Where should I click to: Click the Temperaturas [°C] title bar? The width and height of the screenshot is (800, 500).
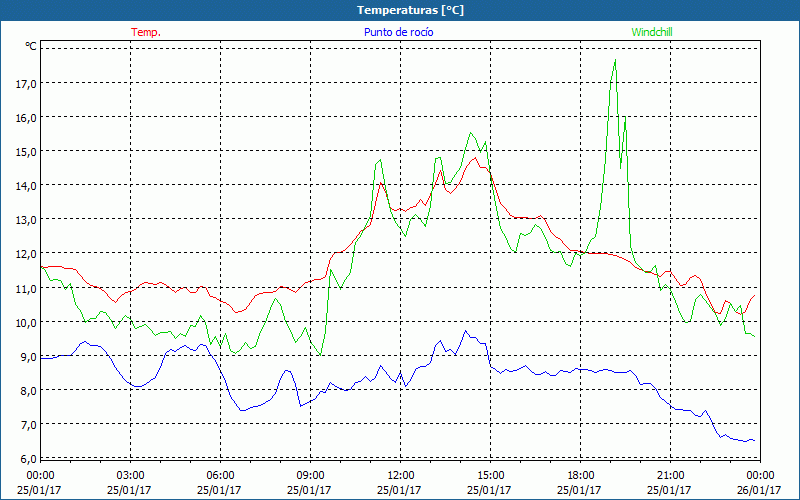coord(400,10)
